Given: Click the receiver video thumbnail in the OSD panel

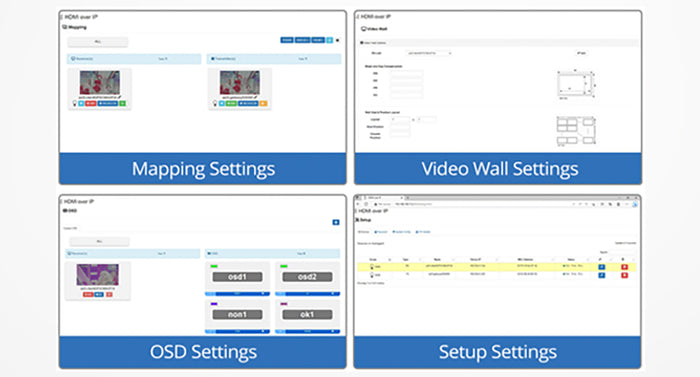Looking at the screenshot, I should tap(97, 275).
